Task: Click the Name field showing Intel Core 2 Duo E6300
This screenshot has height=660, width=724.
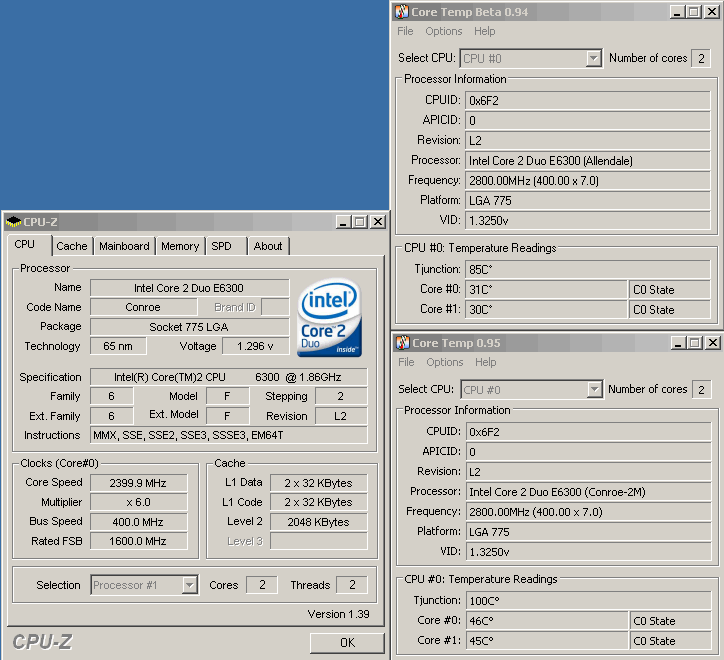Action: point(190,288)
